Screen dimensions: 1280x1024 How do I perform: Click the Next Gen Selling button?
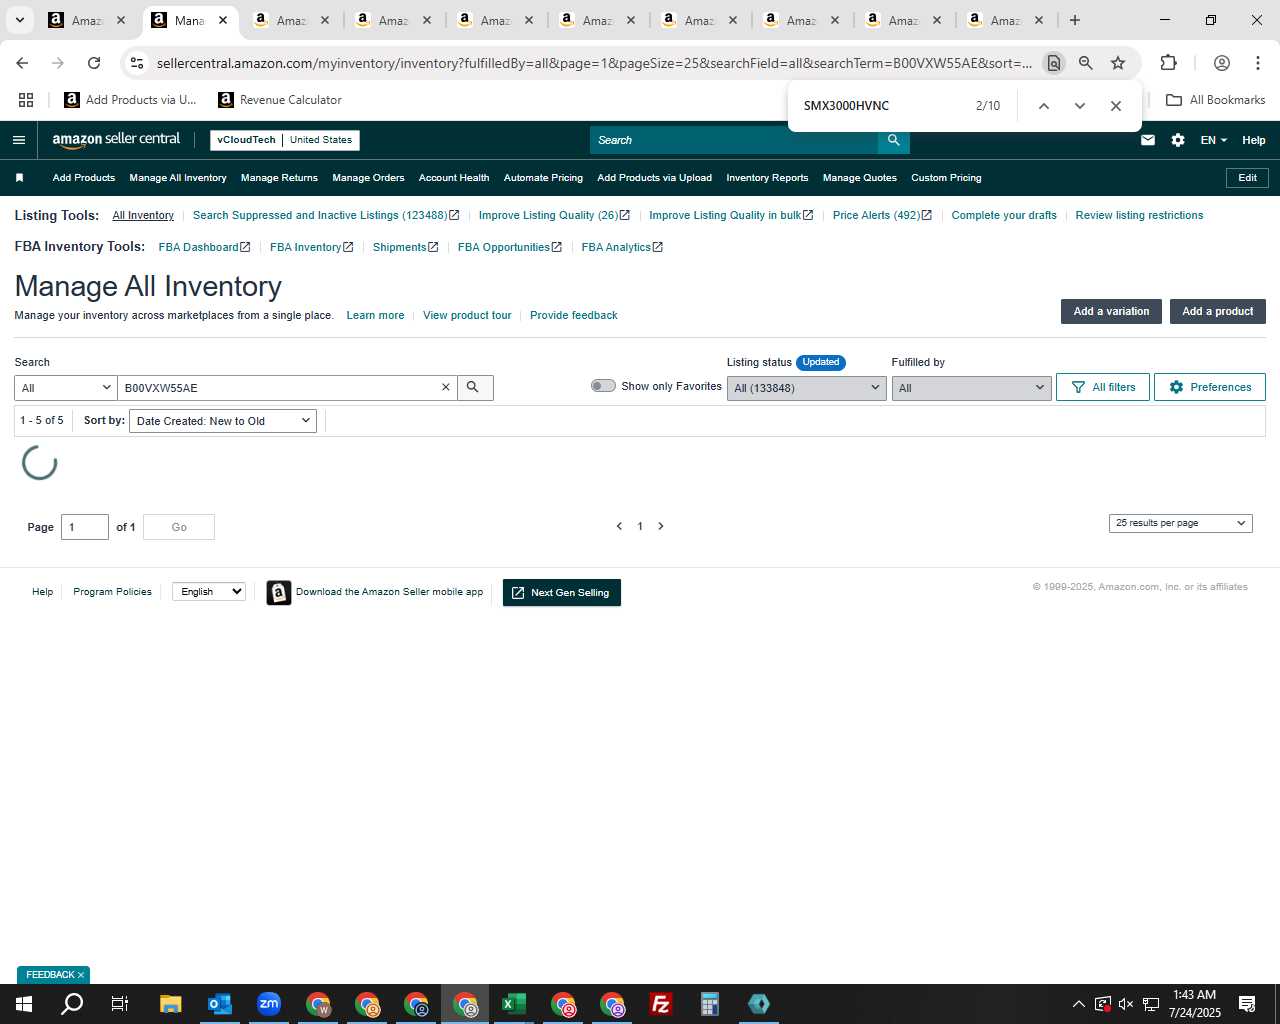(x=562, y=593)
